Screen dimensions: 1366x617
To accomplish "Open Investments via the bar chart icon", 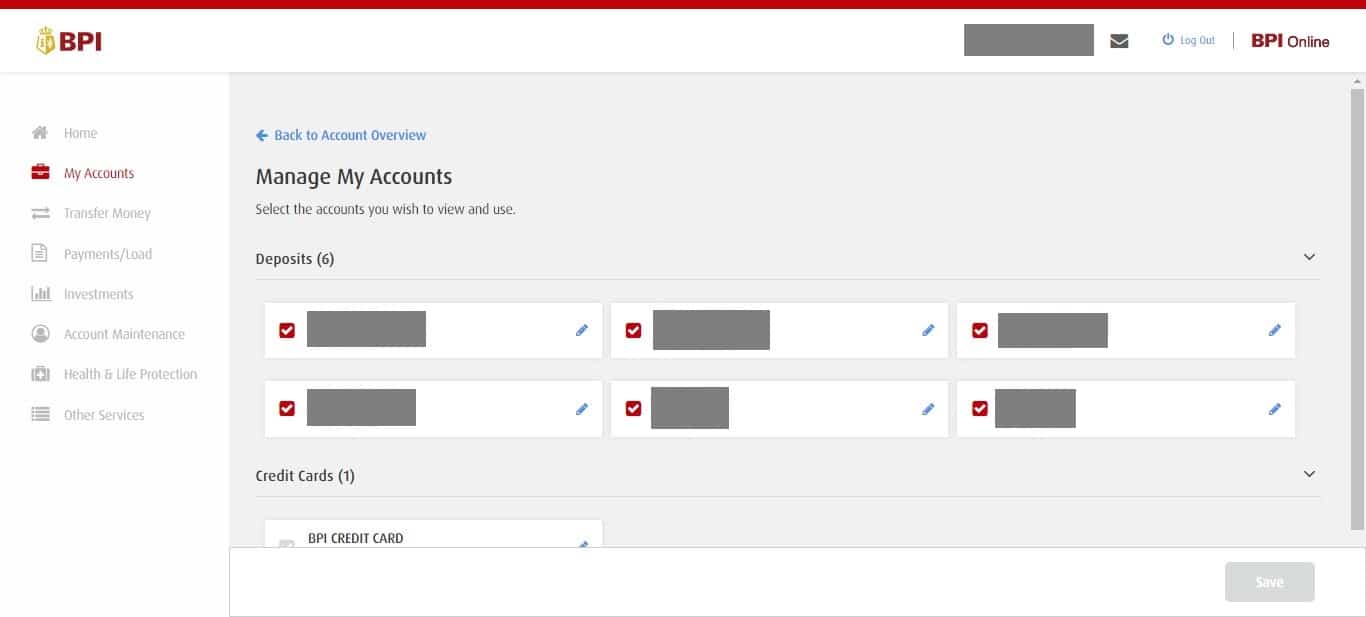I will (40, 293).
